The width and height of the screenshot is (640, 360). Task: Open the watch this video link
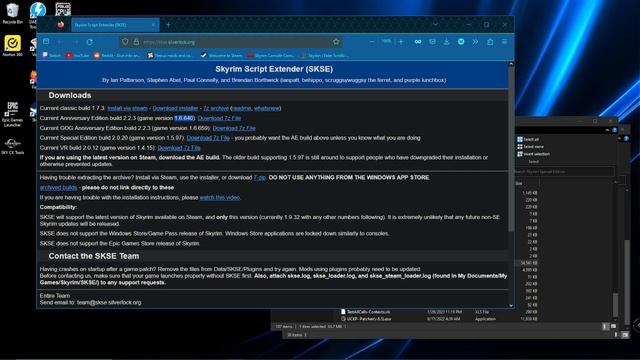220,198
